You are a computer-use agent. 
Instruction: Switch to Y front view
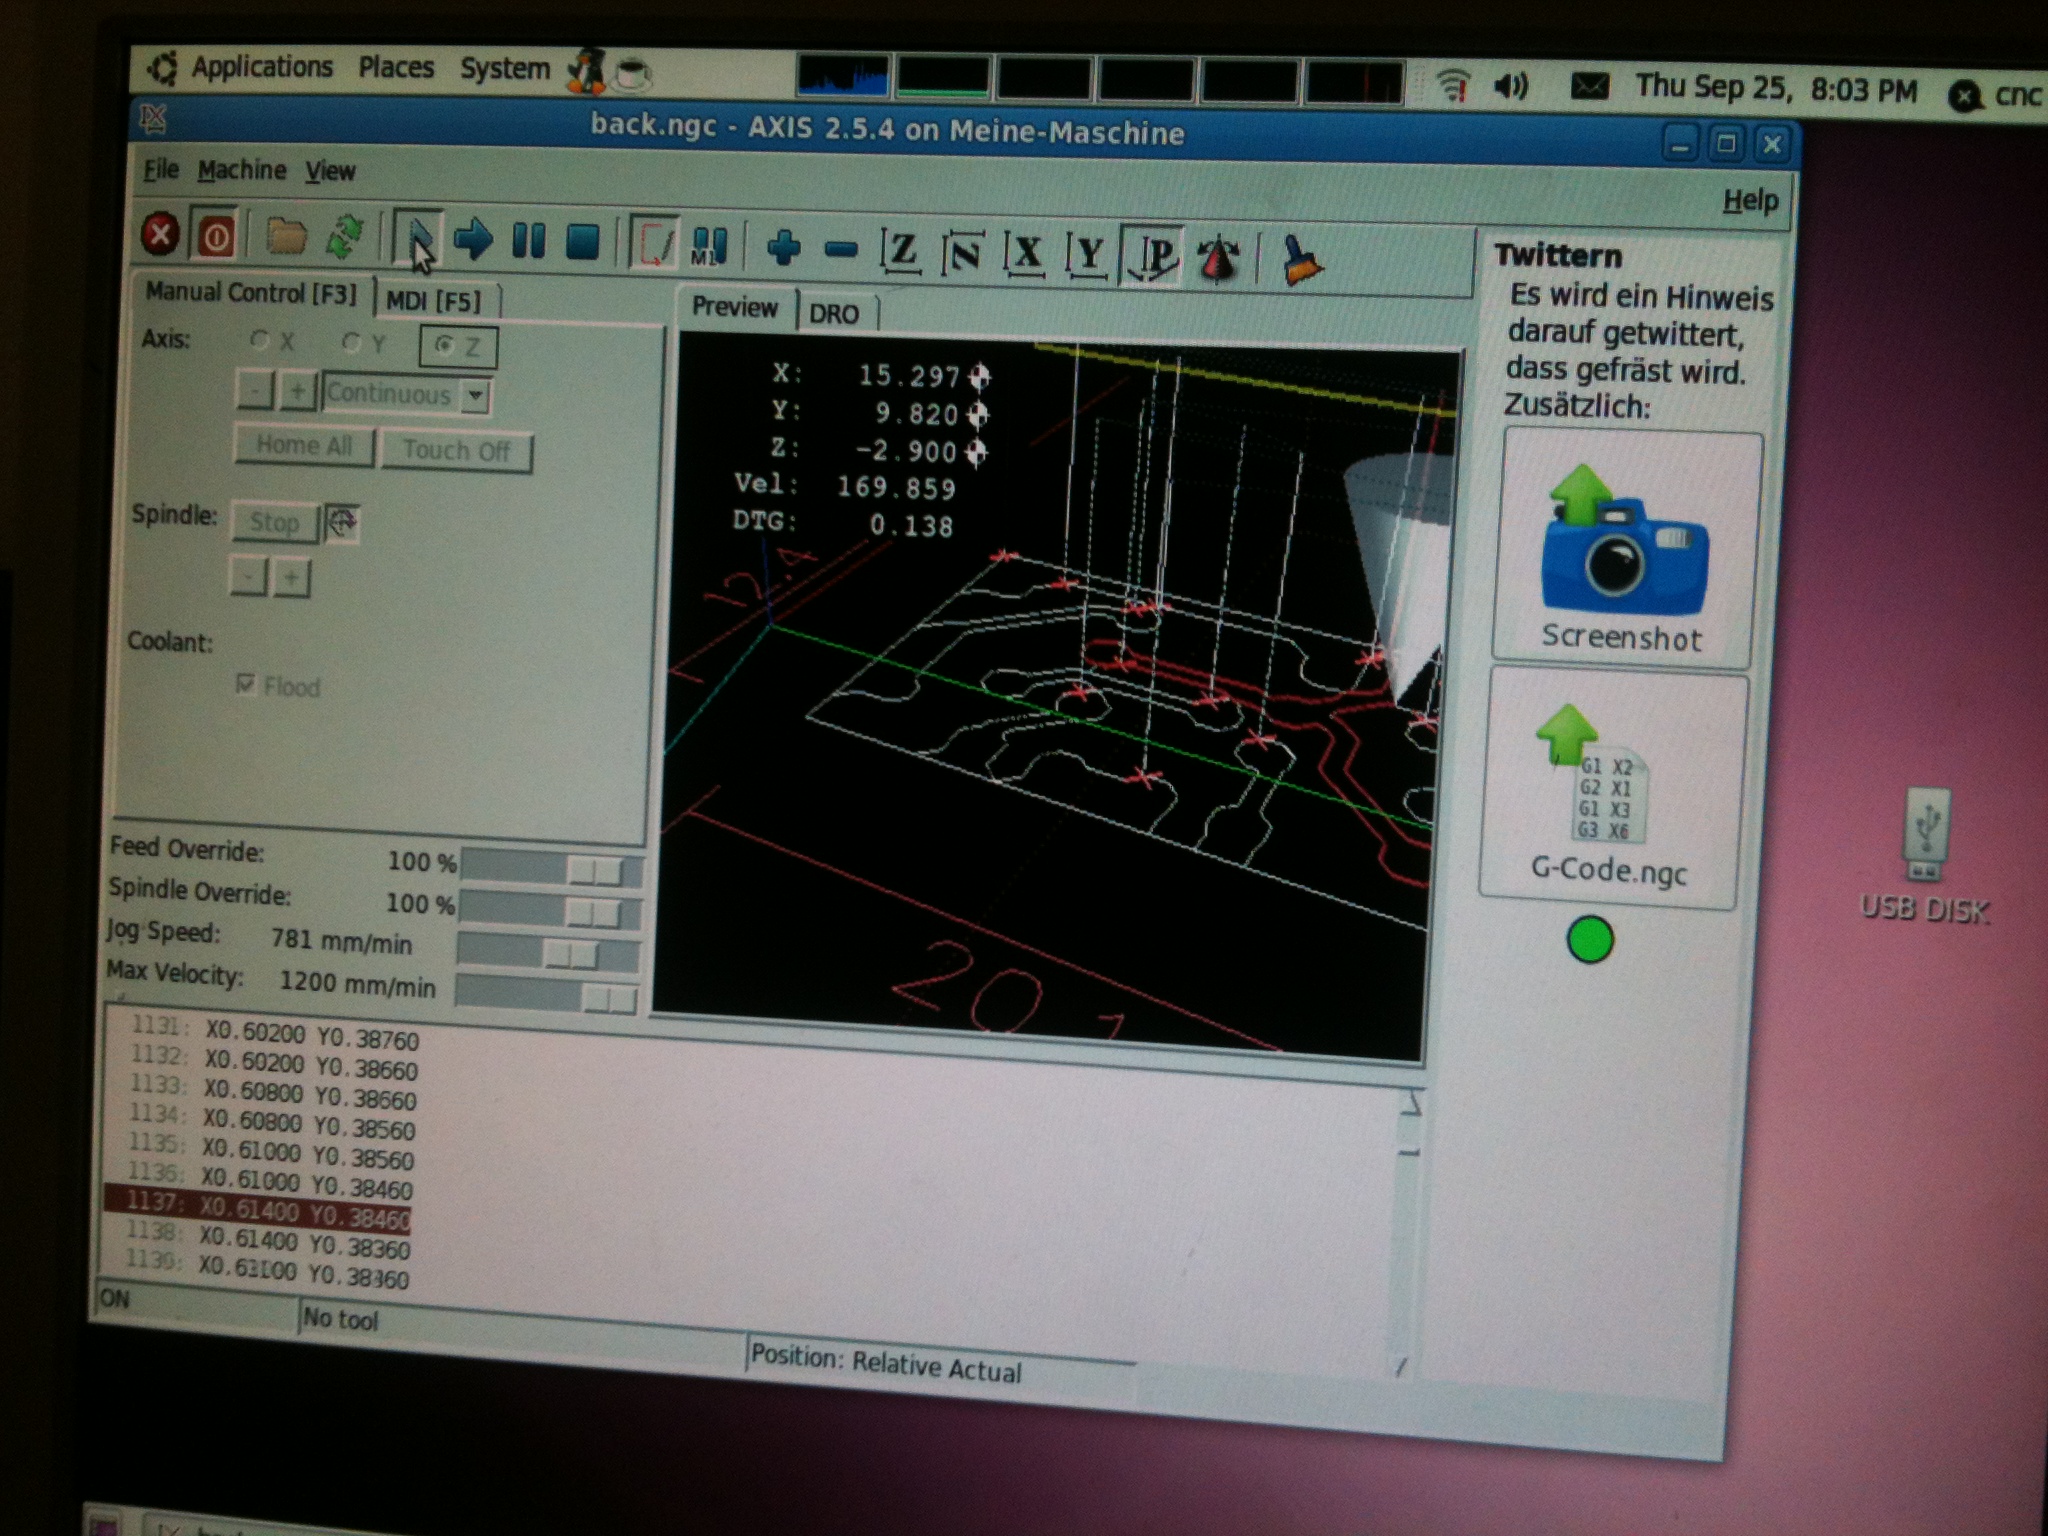tap(1087, 256)
